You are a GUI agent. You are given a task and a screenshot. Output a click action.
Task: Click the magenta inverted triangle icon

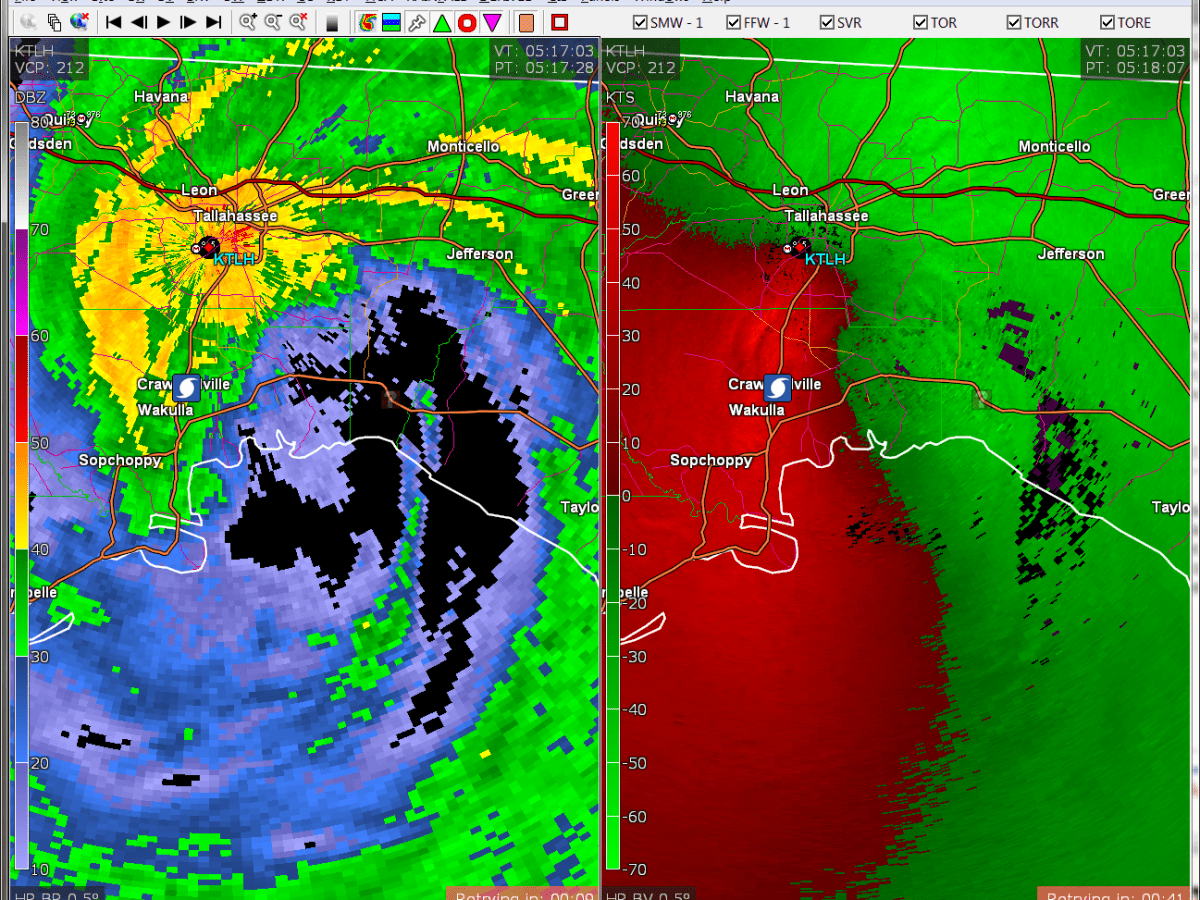(492, 22)
